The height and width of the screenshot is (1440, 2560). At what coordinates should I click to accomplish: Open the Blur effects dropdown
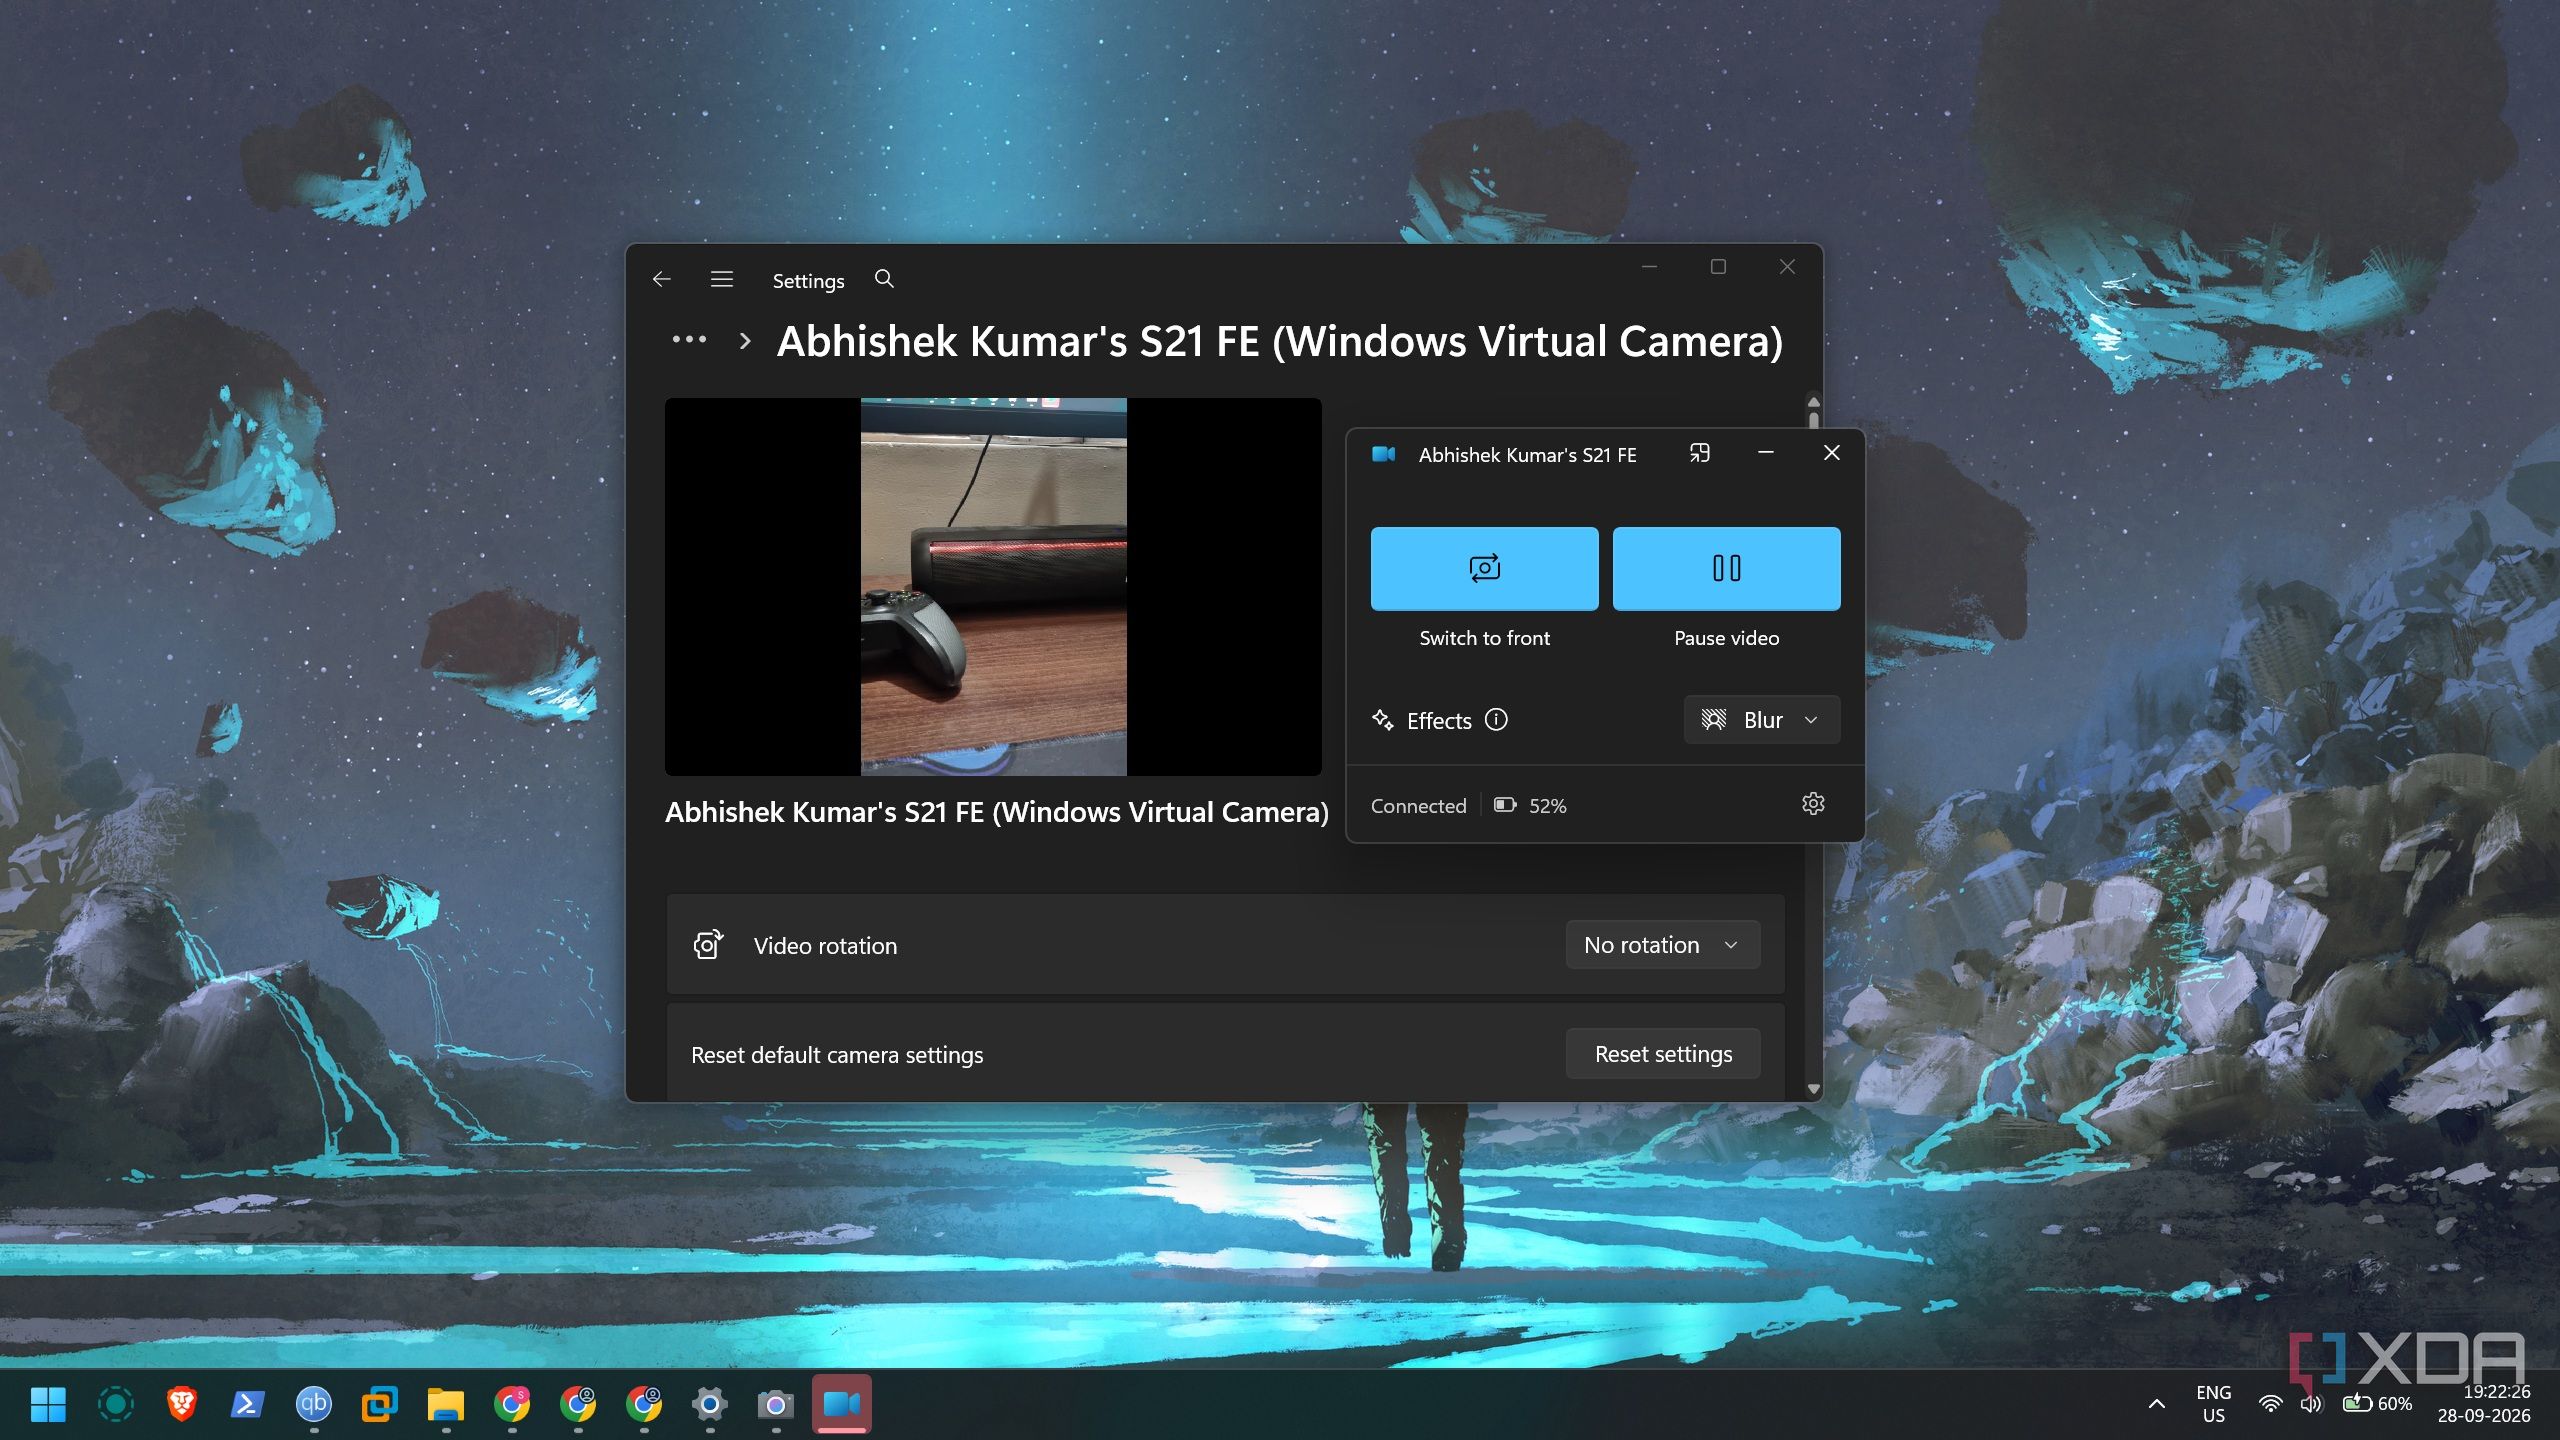[1761, 720]
